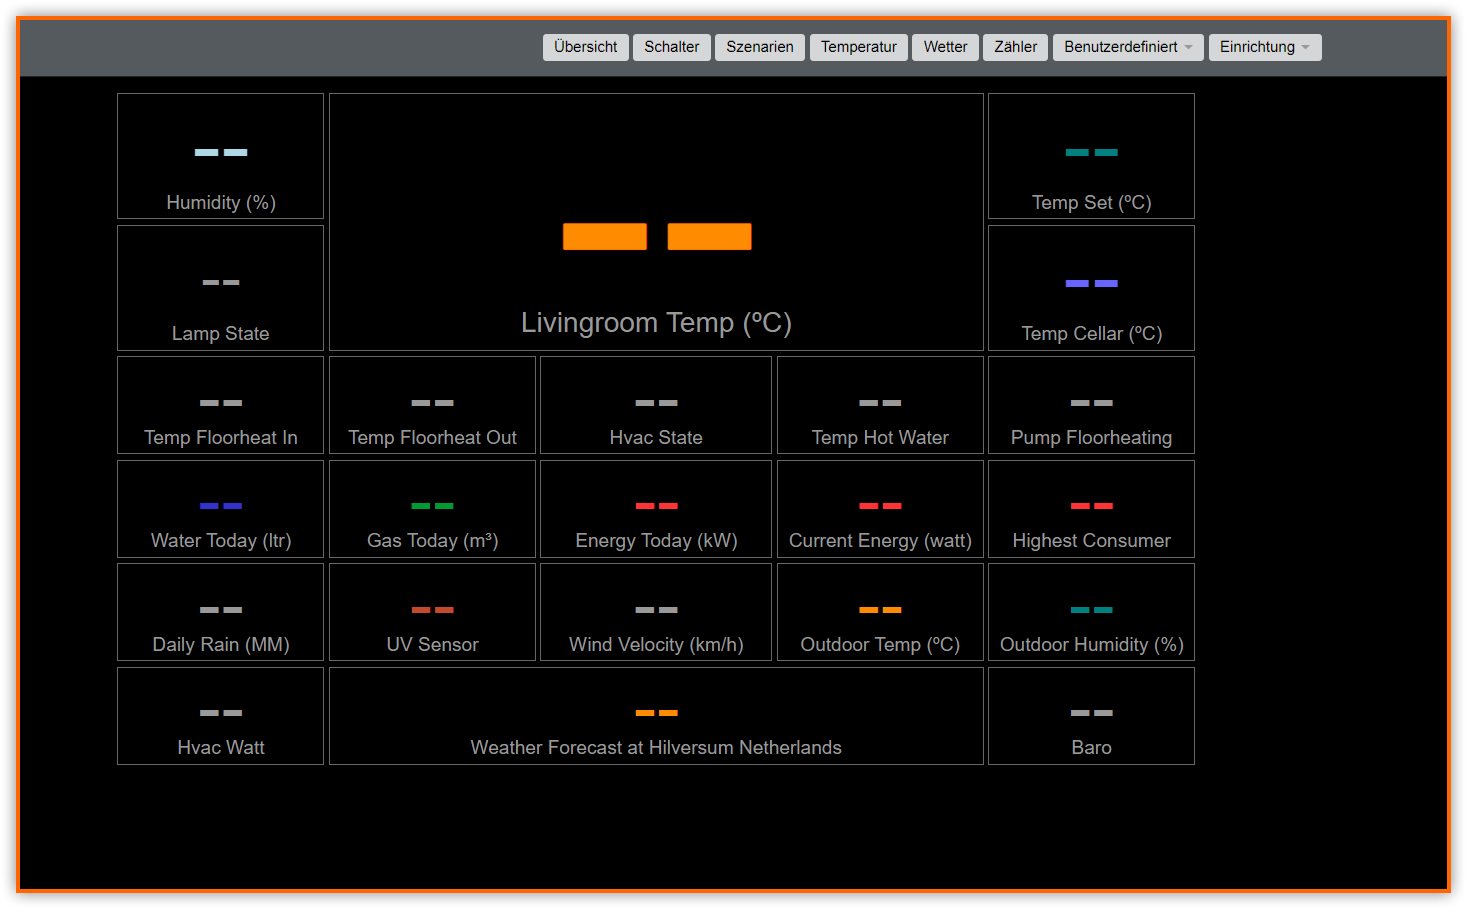Toggle the Hvac State widget

point(656,404)
